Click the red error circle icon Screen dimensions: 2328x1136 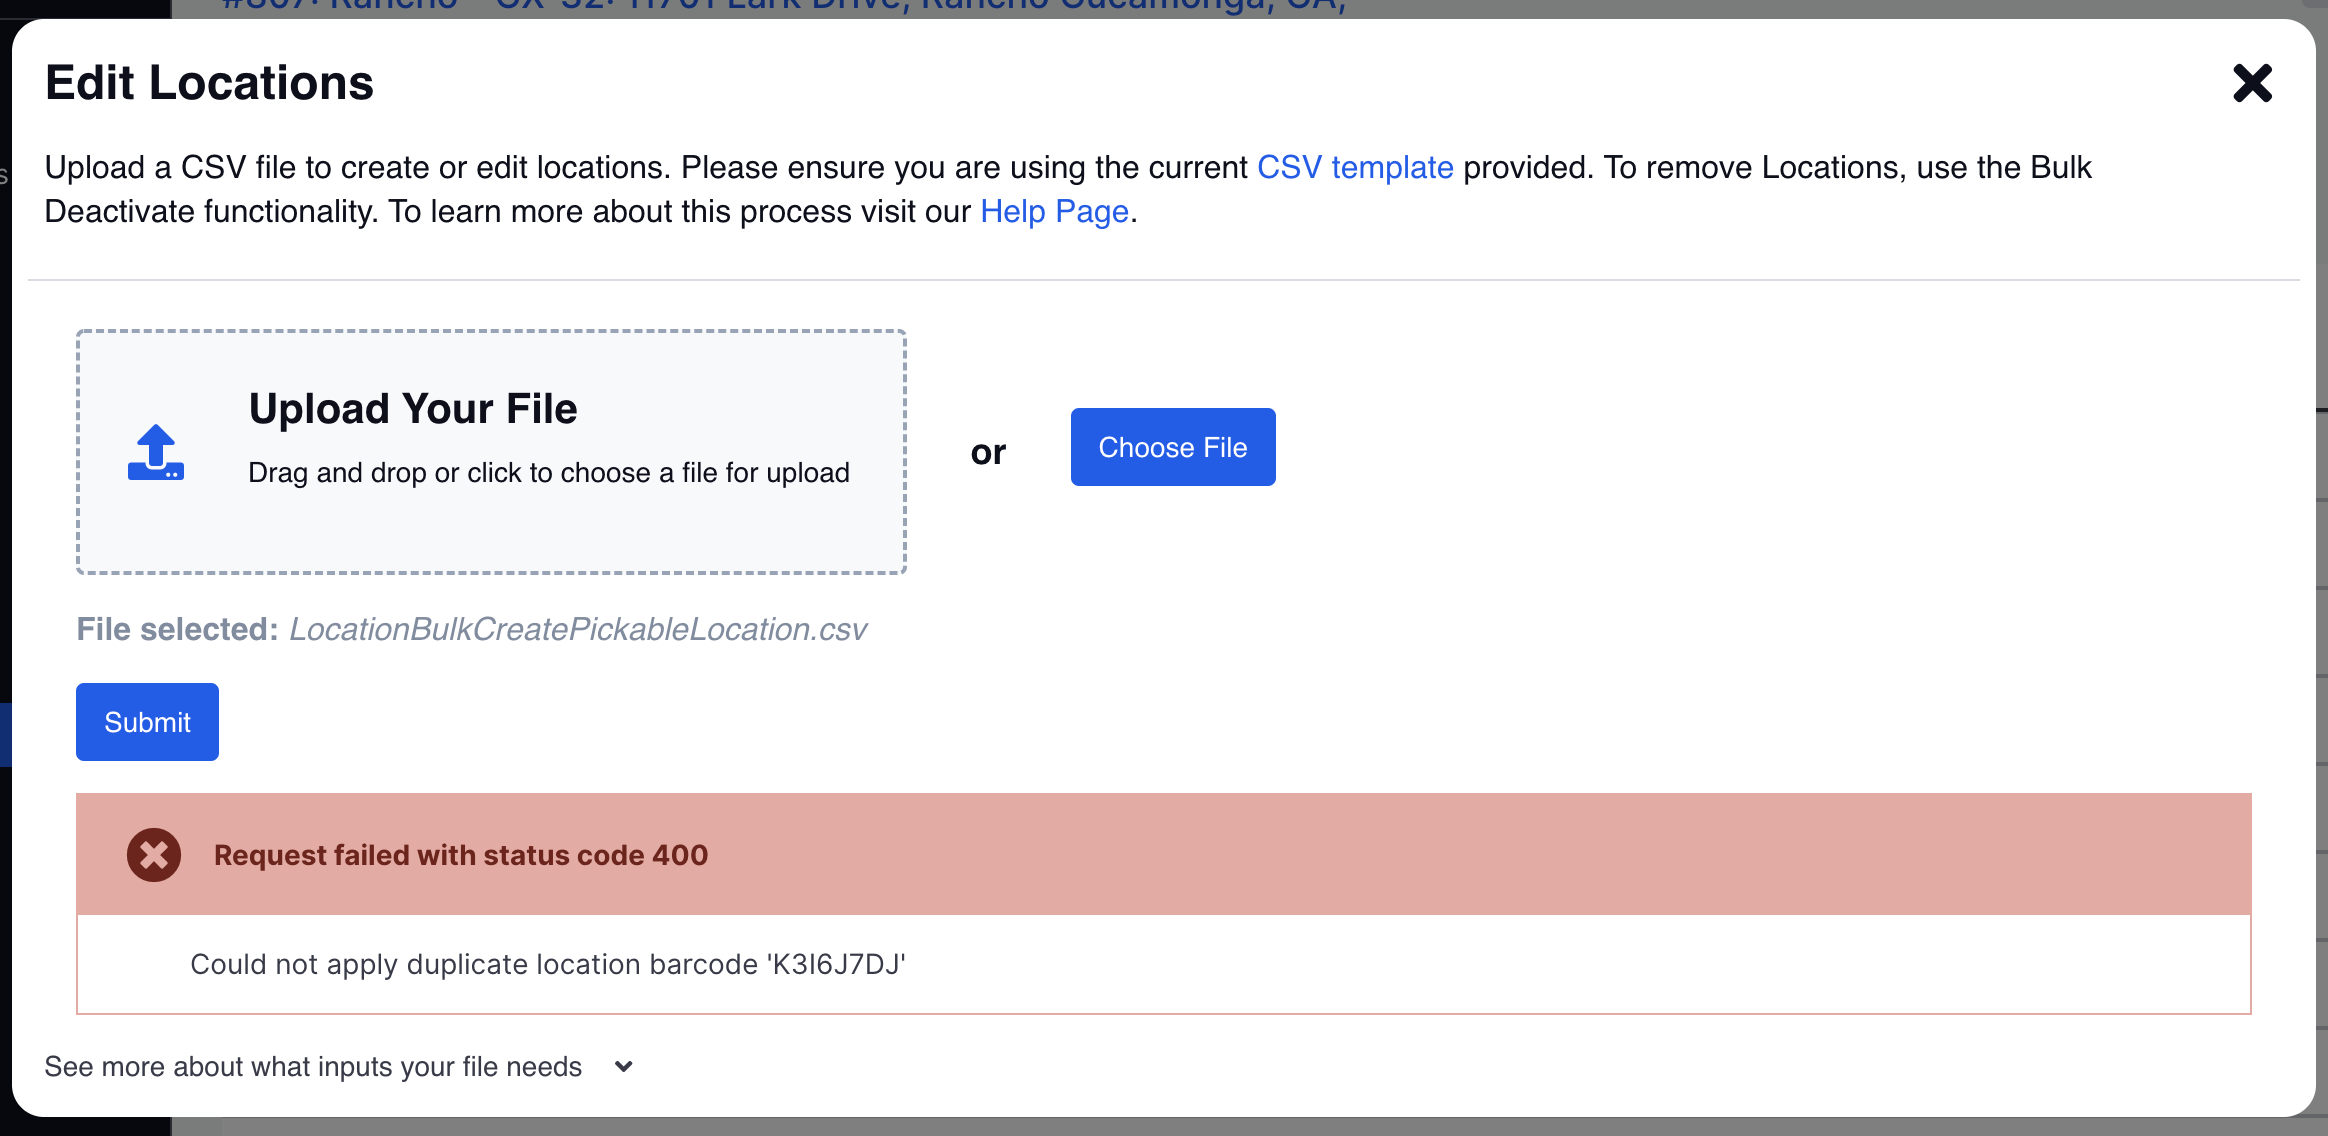154,855
